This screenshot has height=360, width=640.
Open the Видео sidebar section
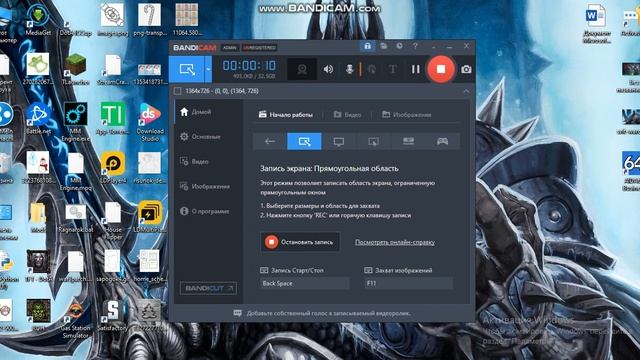click(208, 162)
